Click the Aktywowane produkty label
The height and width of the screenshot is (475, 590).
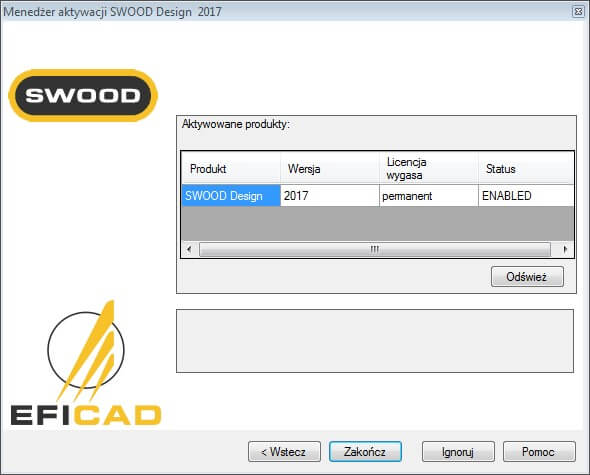pyautogui.click(x=236, y=124)
